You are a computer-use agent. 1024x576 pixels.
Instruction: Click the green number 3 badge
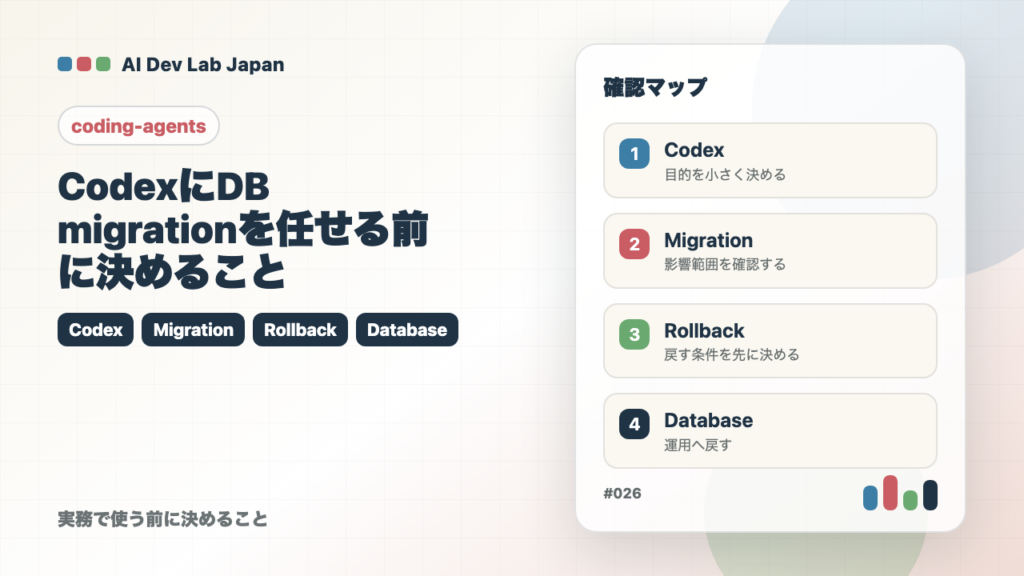click(x=634, y=334)
